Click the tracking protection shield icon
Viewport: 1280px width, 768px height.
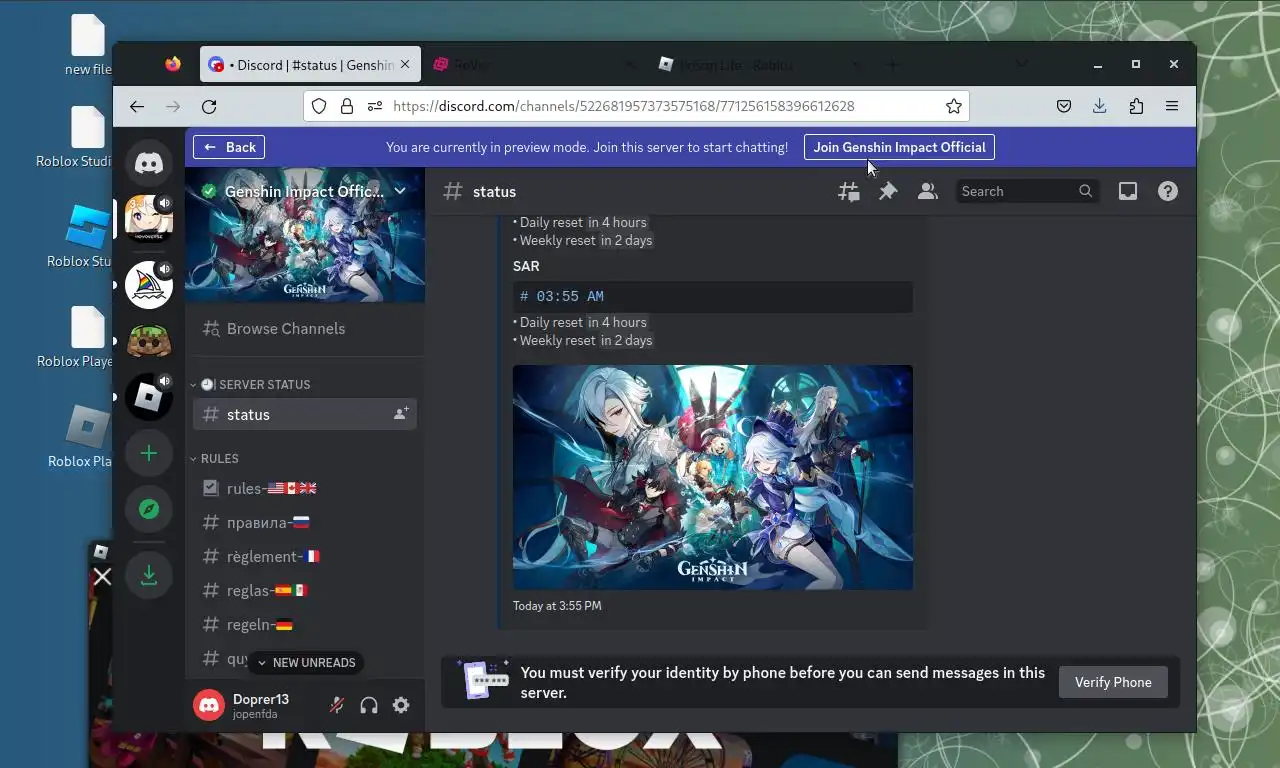pyautogui.click(x=319, y=106)
